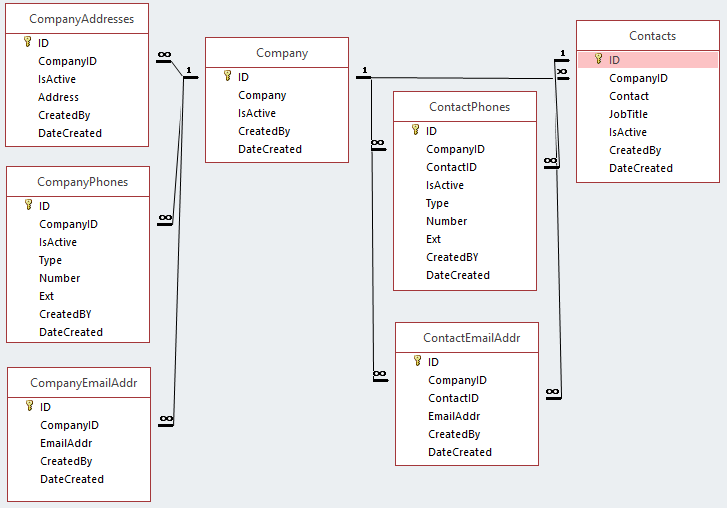Select the Contacts table title bar
Screen dimensions: 727x508
pos(648,36)
